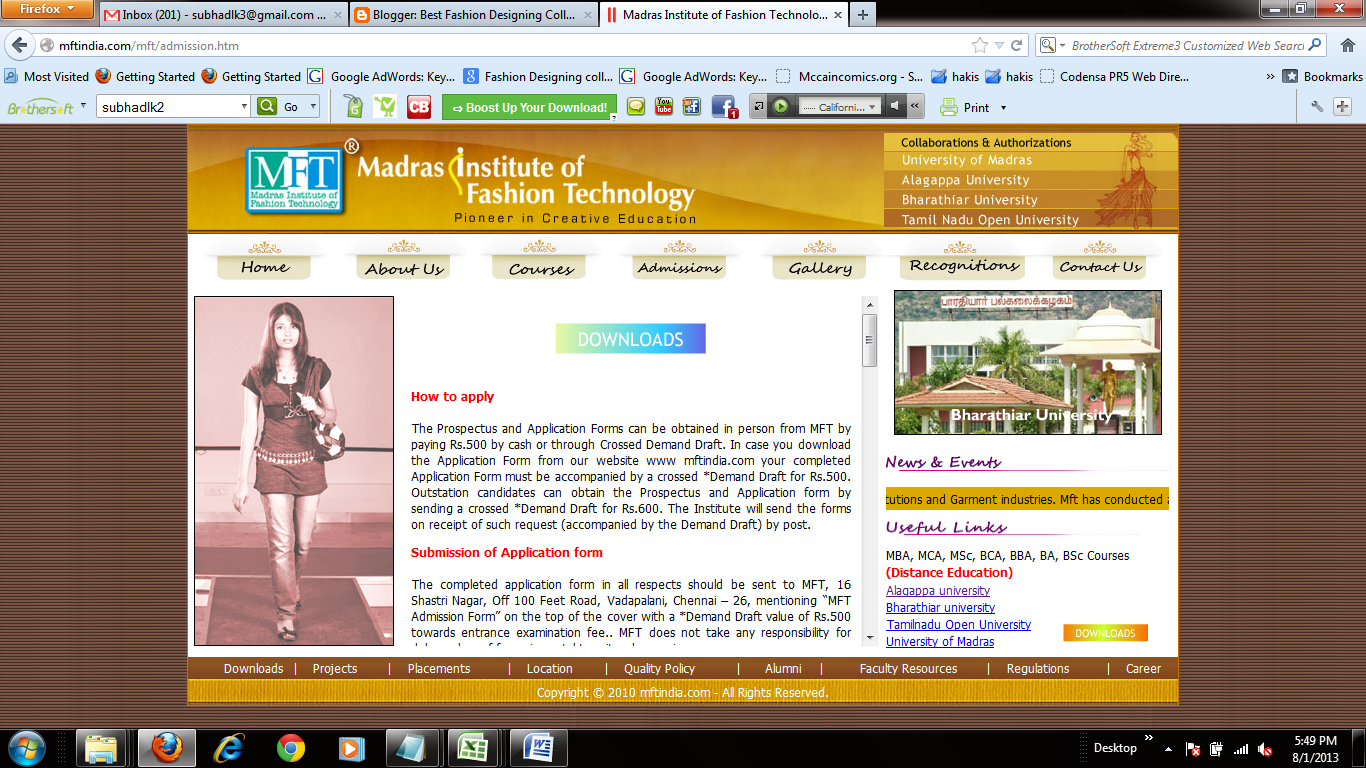Open Windows Explorer from taskbar

101,747
